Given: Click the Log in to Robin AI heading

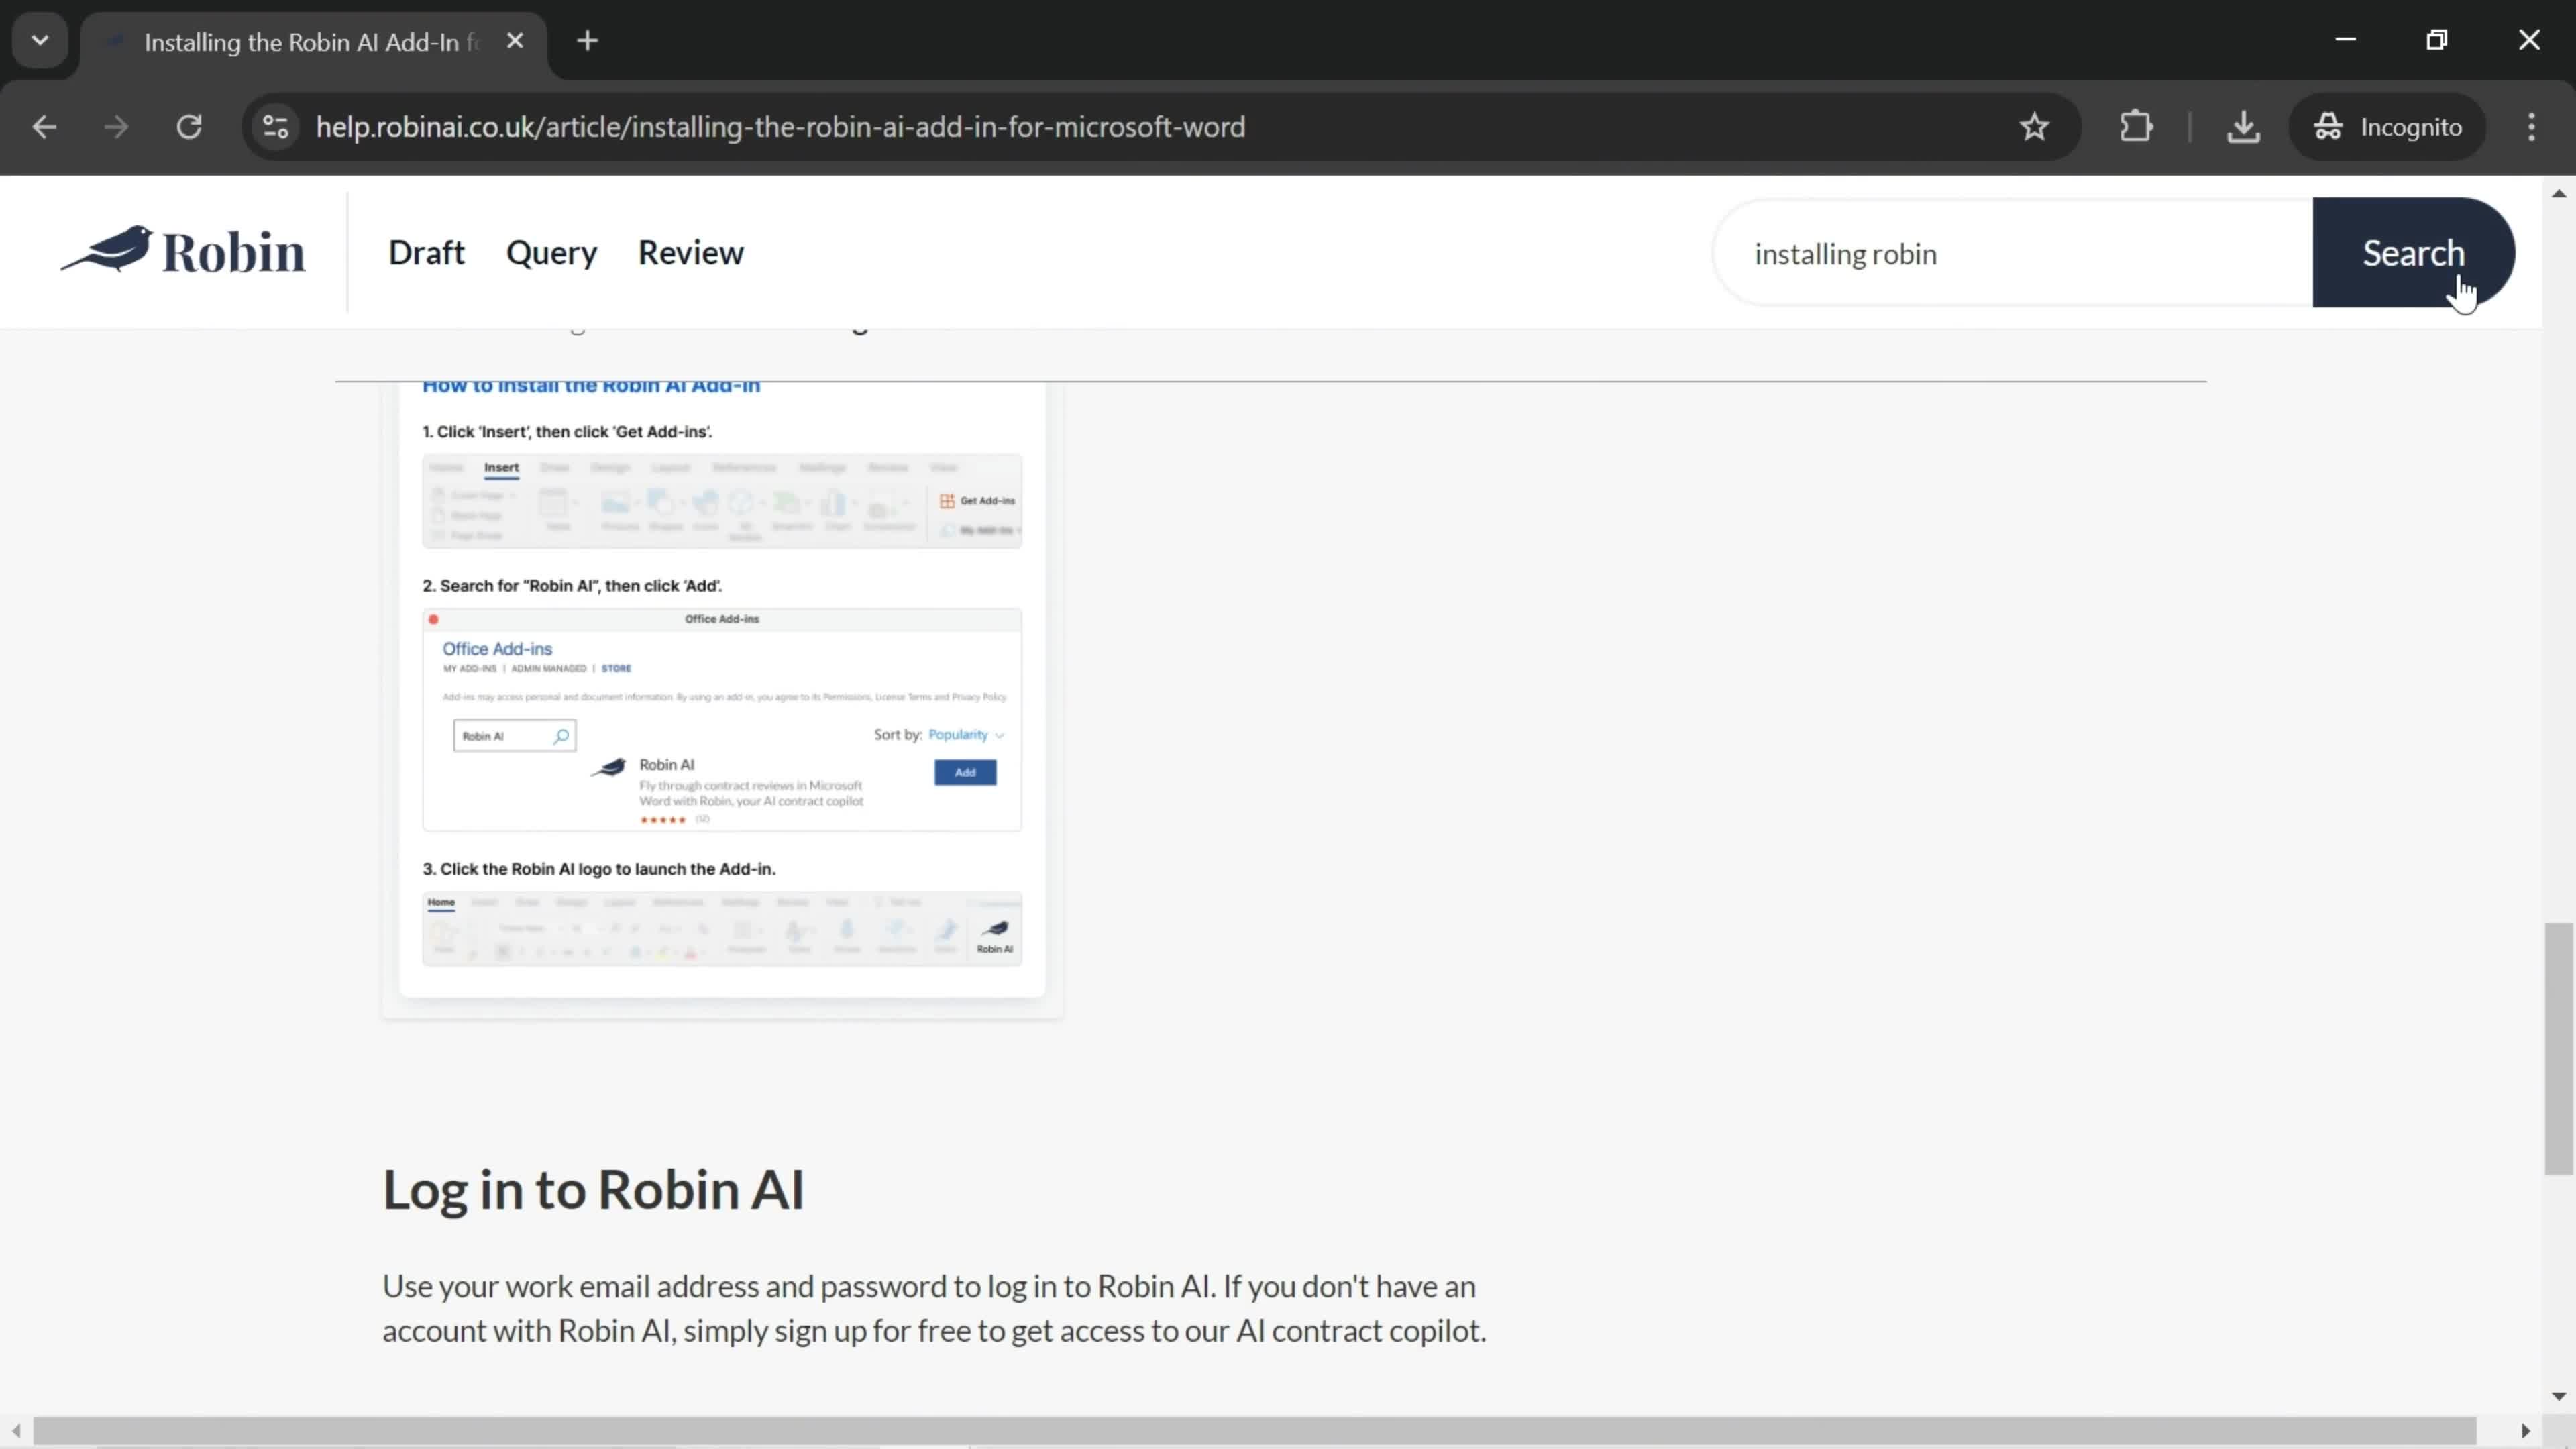Looking at the screenshot, I should [x=593, y=1189].
